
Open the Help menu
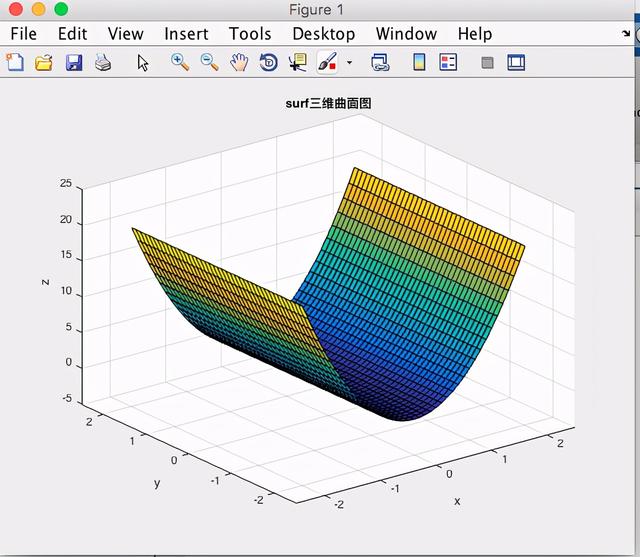point(475,34)
